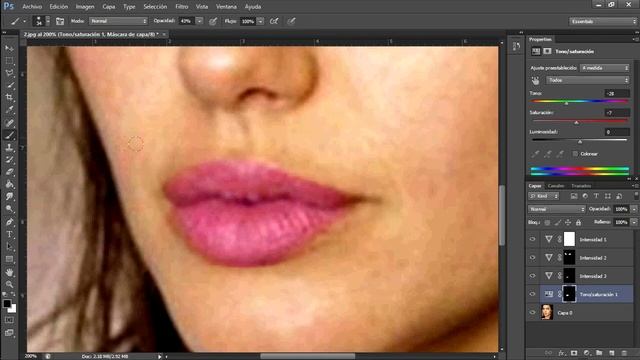Toggle tablet pressure for size
This screenshot has width=640, height=360.
coord(291,21)
